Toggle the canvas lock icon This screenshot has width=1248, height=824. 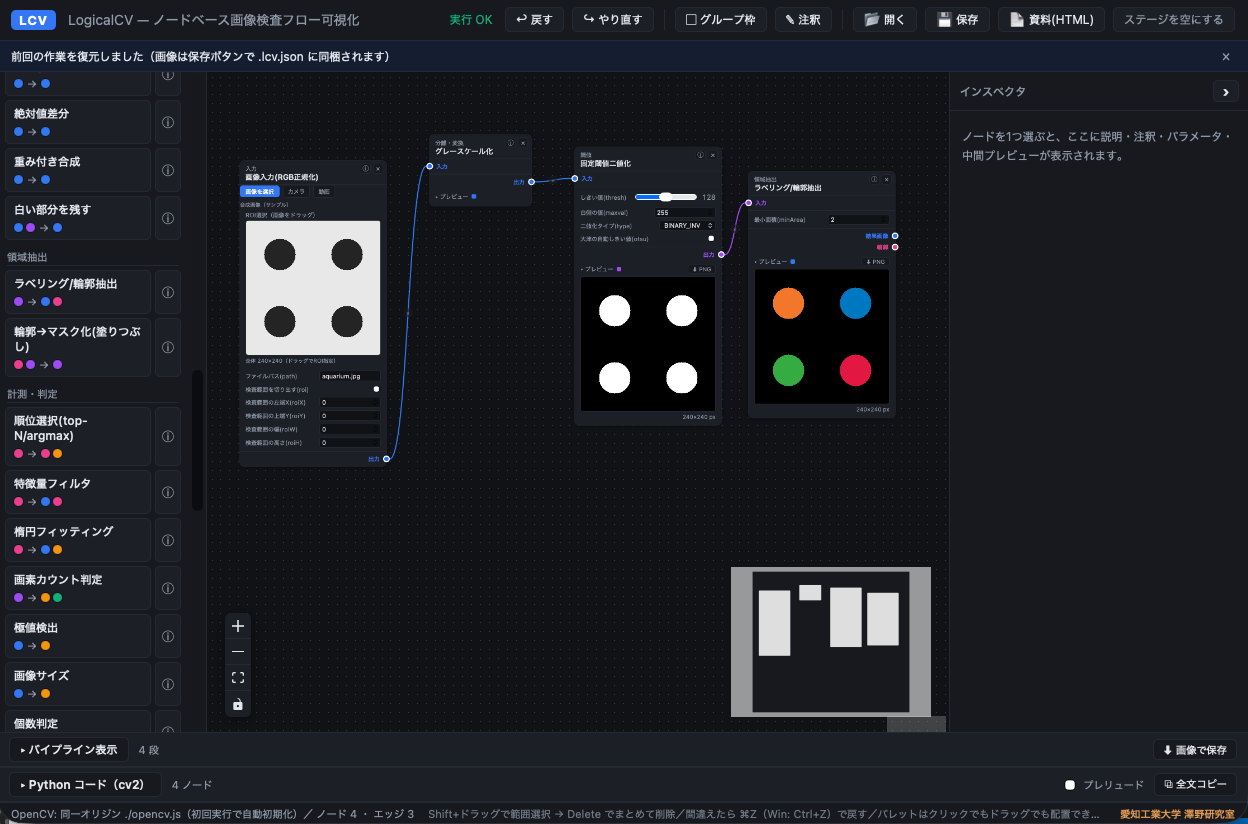238,704
